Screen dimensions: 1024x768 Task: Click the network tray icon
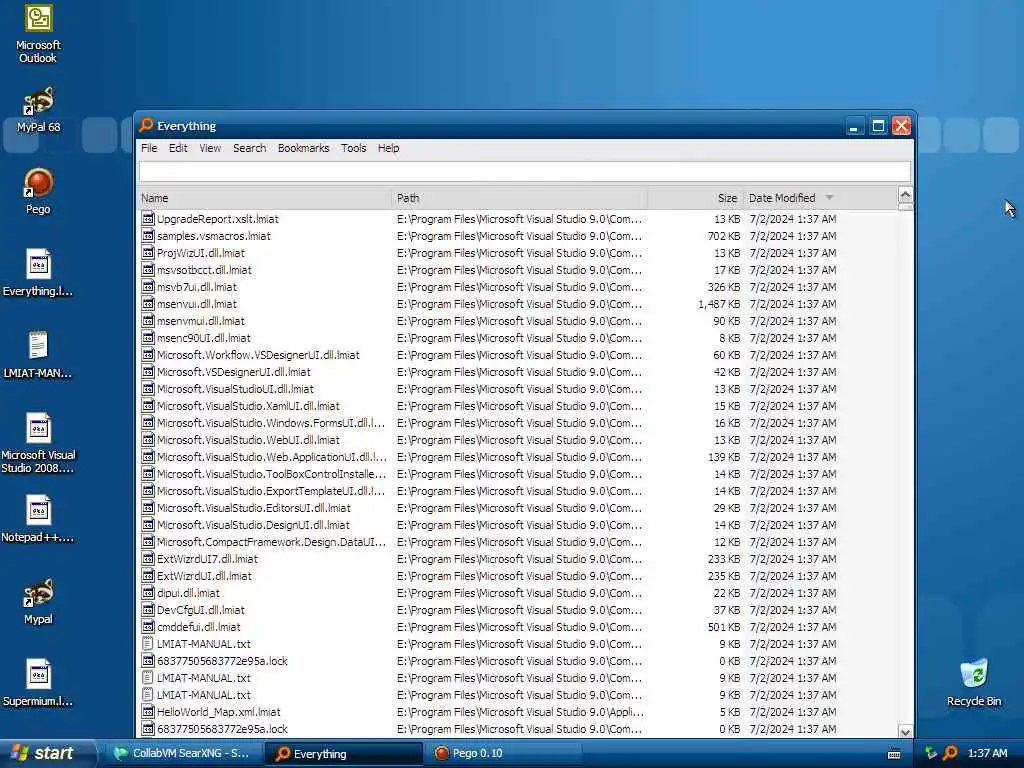pyautogui.click(x=931, y=753)
